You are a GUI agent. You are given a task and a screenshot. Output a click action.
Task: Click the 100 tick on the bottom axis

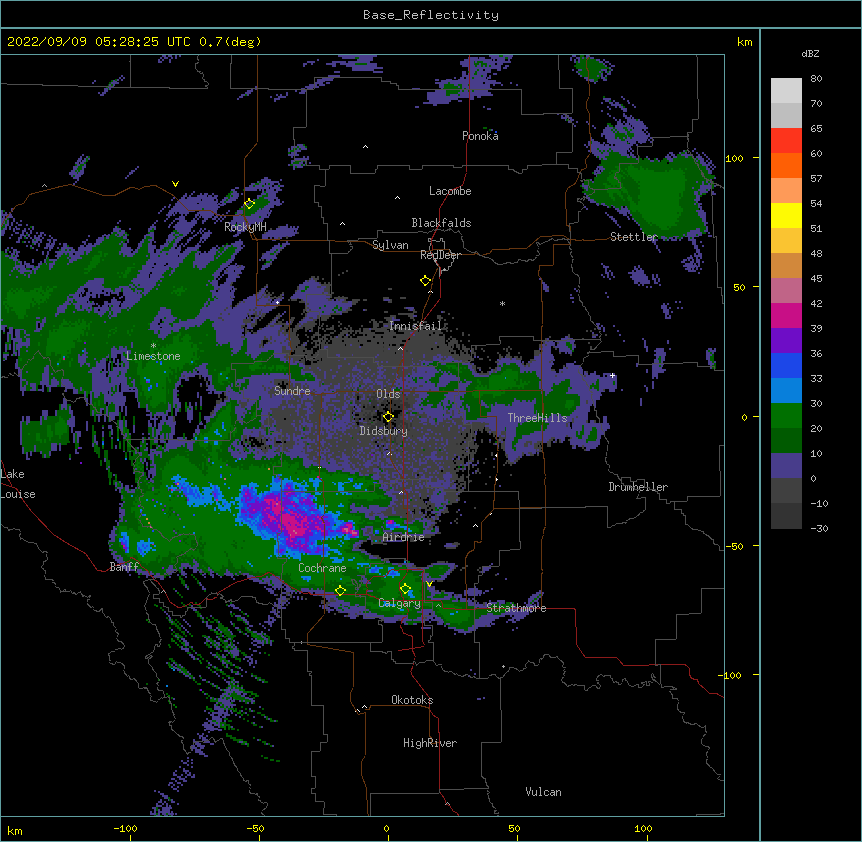[x=643, y=829]
